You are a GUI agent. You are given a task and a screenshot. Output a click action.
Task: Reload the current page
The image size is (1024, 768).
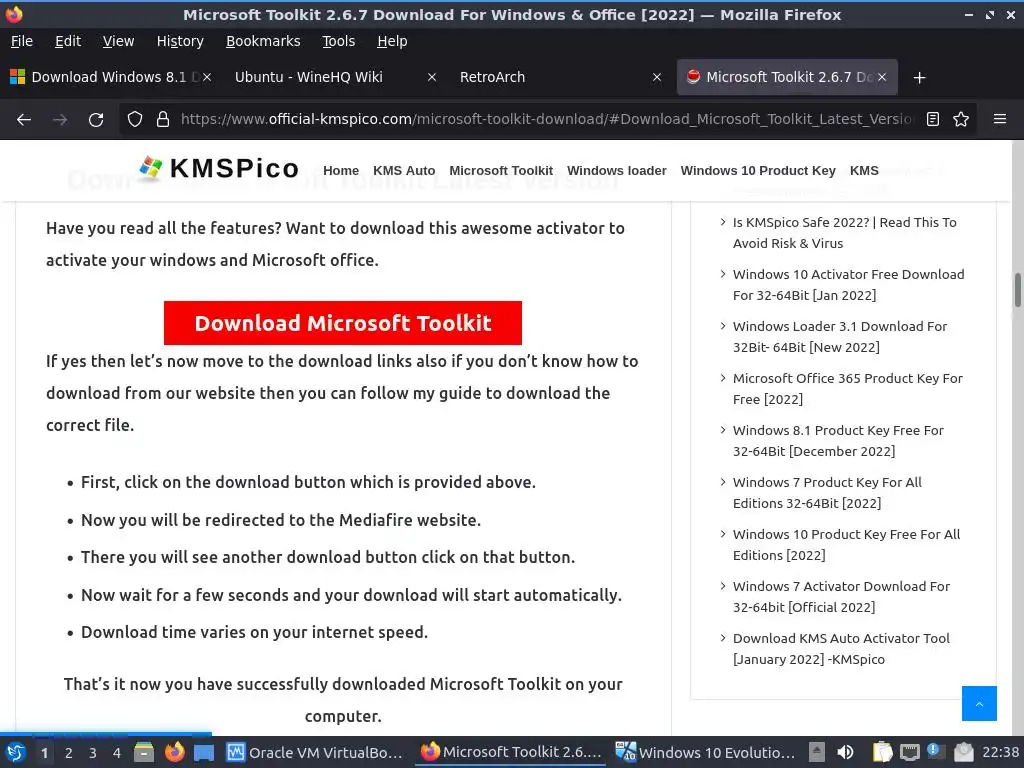click(x=96, y=119)
